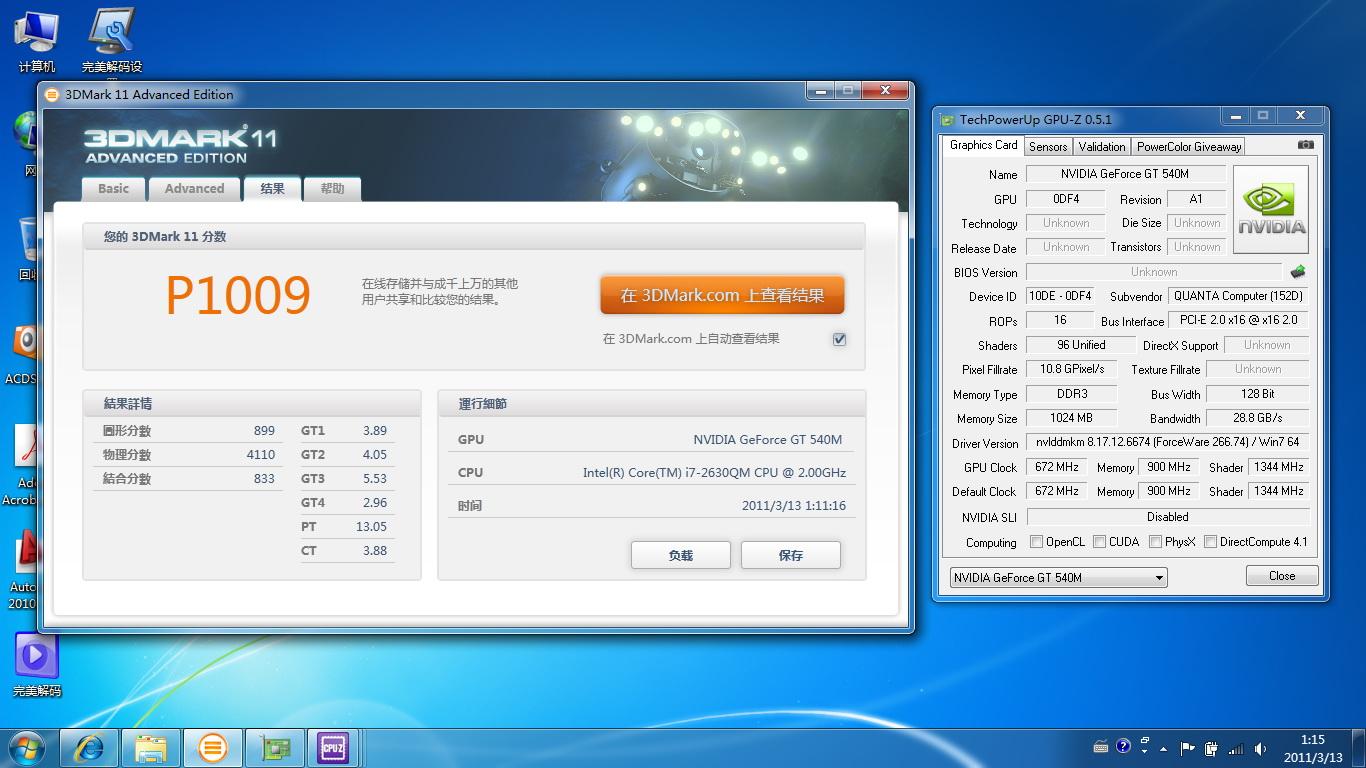This screenshot has width=1366, height=768.
Task: Click the volume speaker tray icon
Action: coord(1260,748)
